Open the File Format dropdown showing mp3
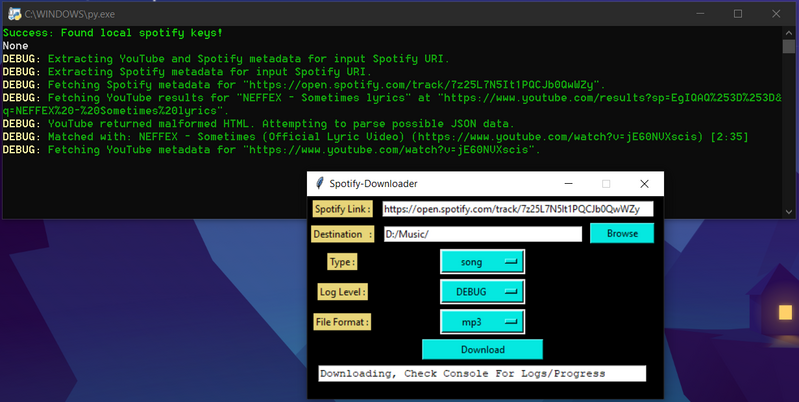 point(482,322)
